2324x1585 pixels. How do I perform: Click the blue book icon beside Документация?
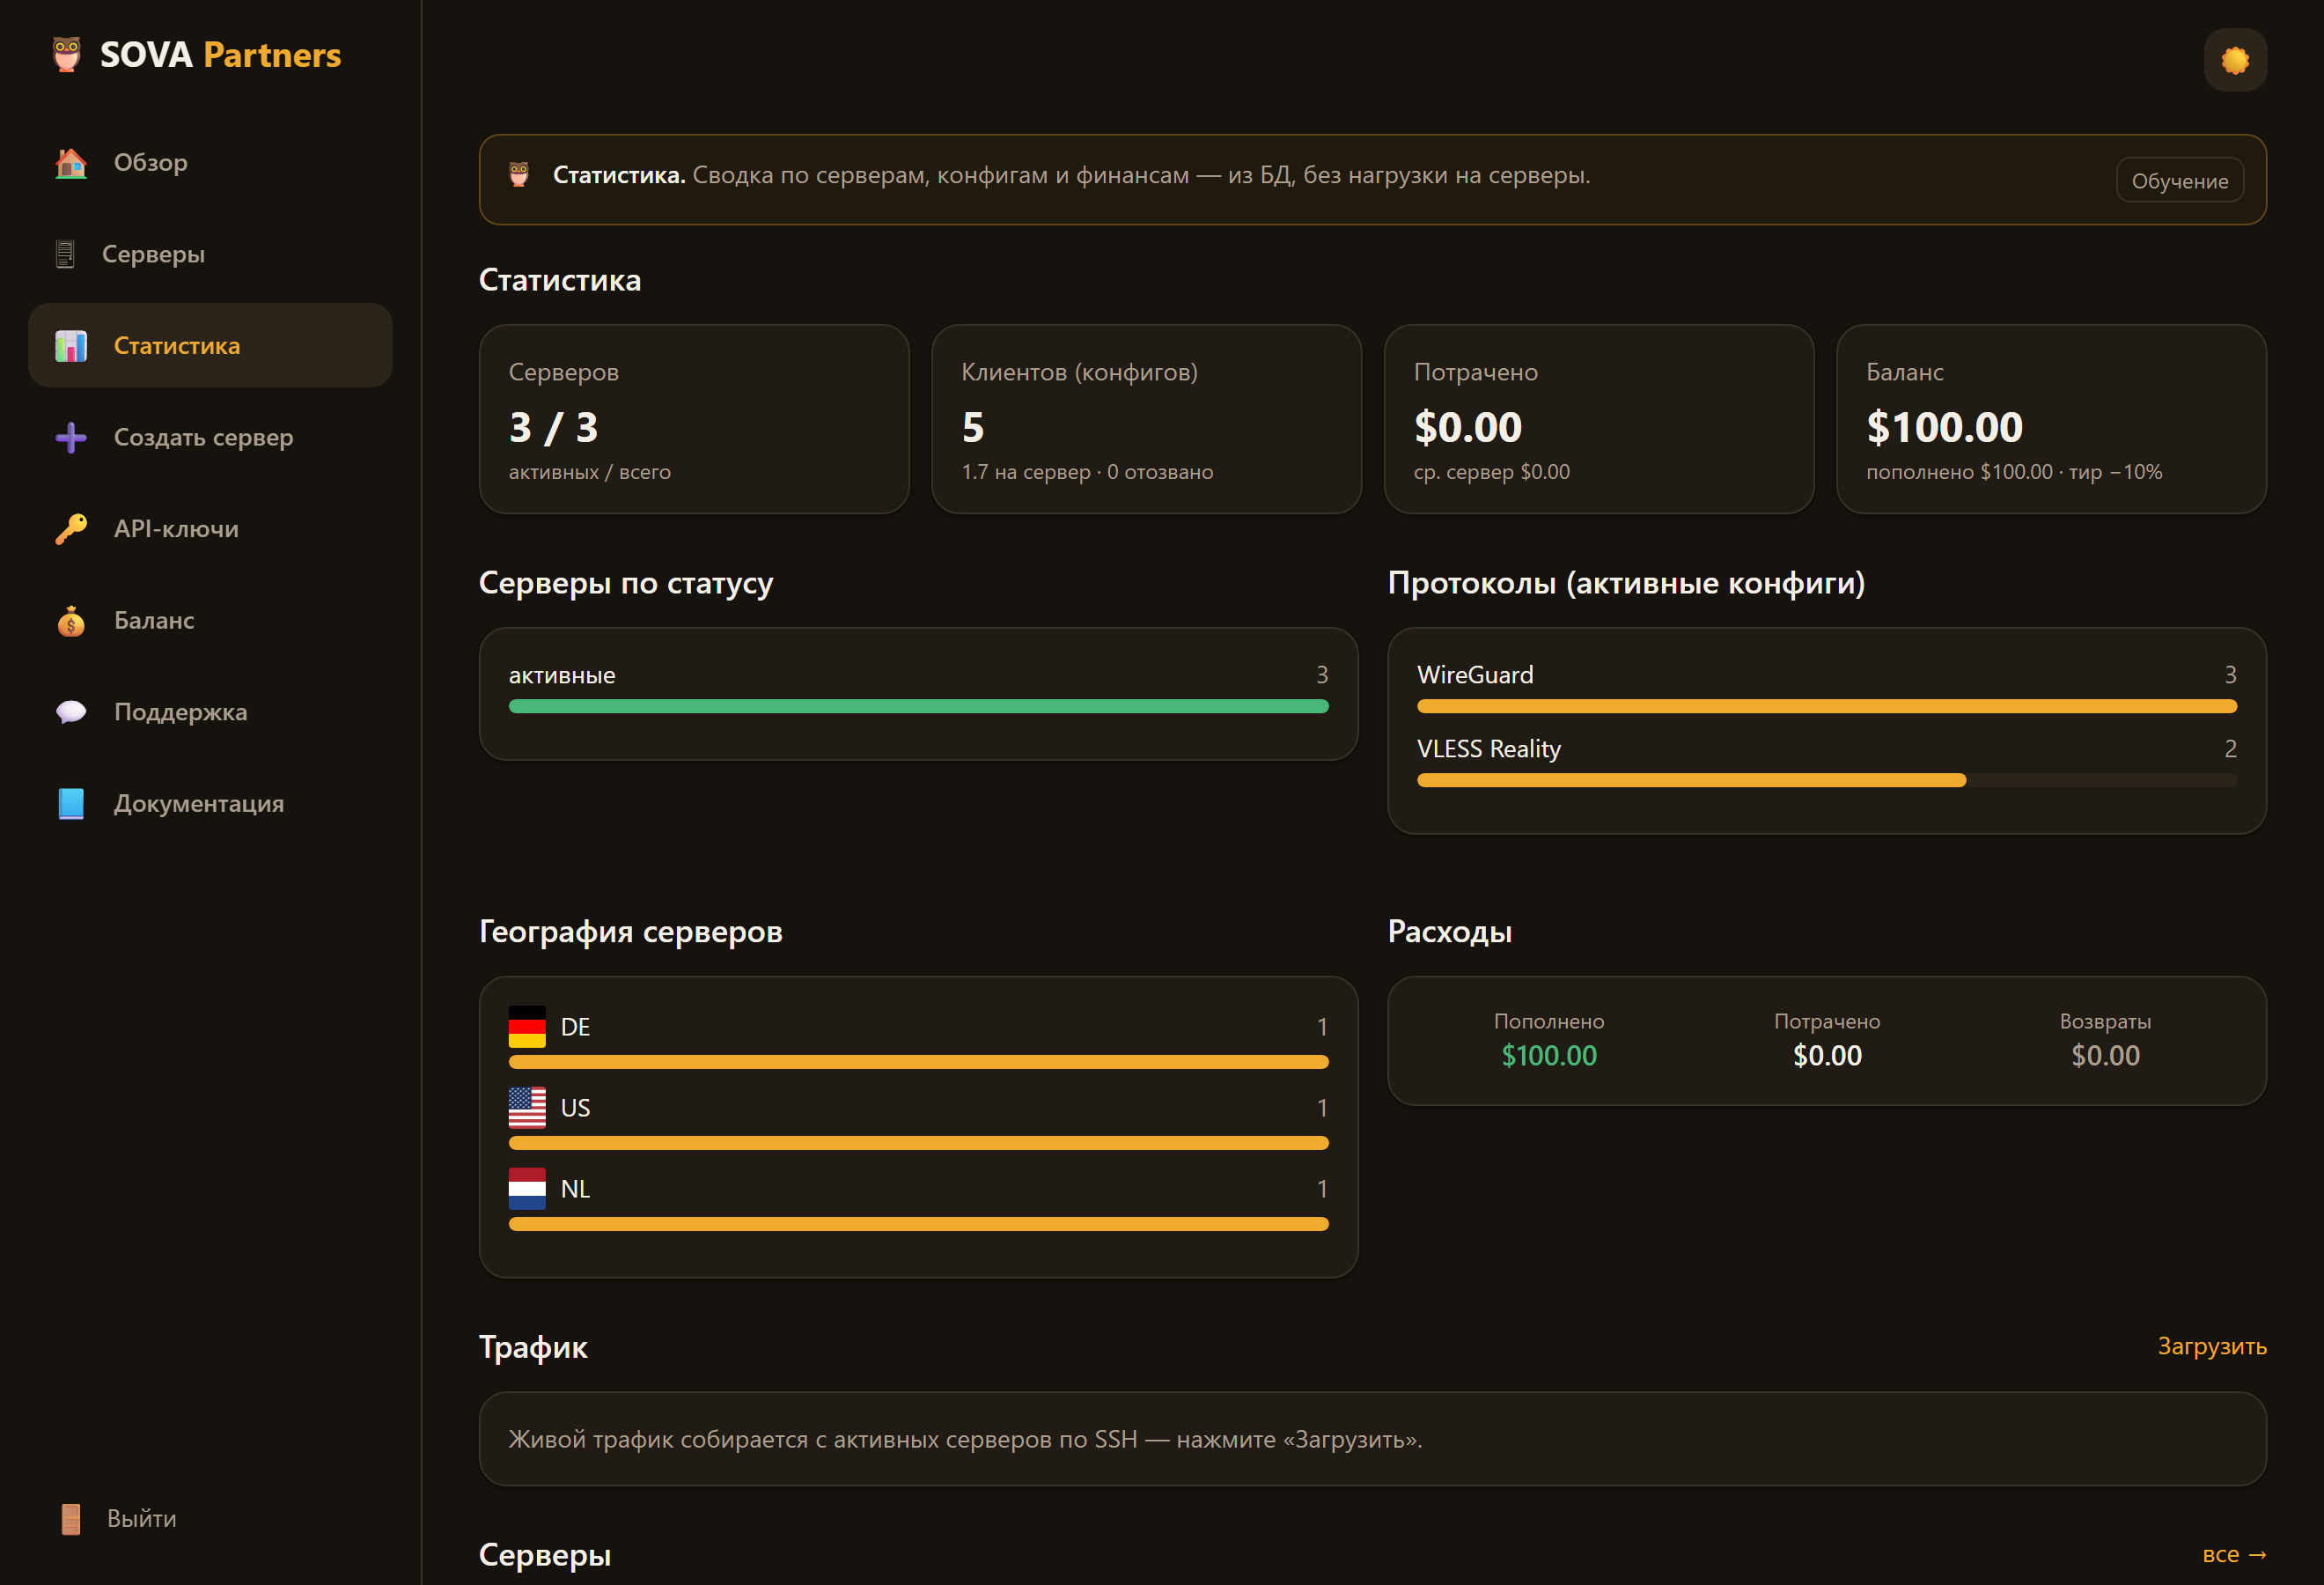[71, 804]
